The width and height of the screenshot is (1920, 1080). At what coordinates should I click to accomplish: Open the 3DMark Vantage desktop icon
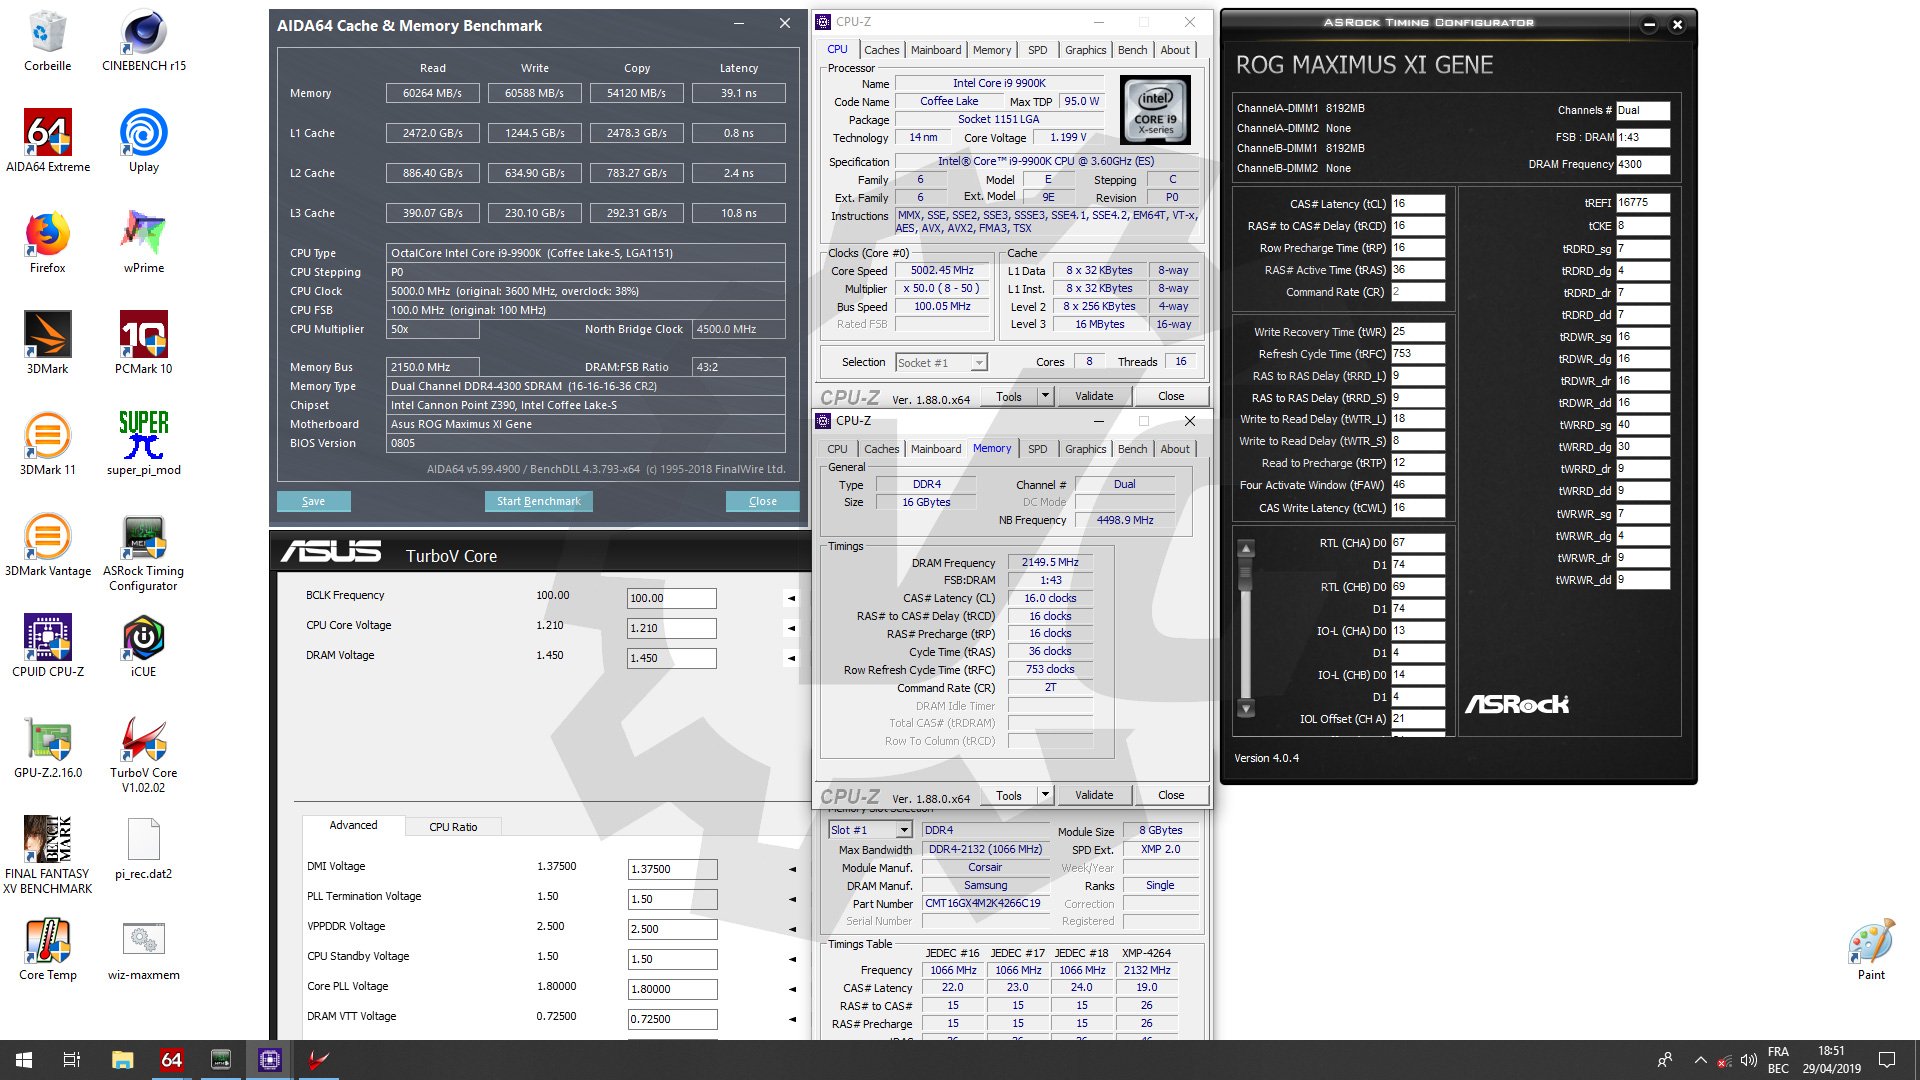[47, 545]
